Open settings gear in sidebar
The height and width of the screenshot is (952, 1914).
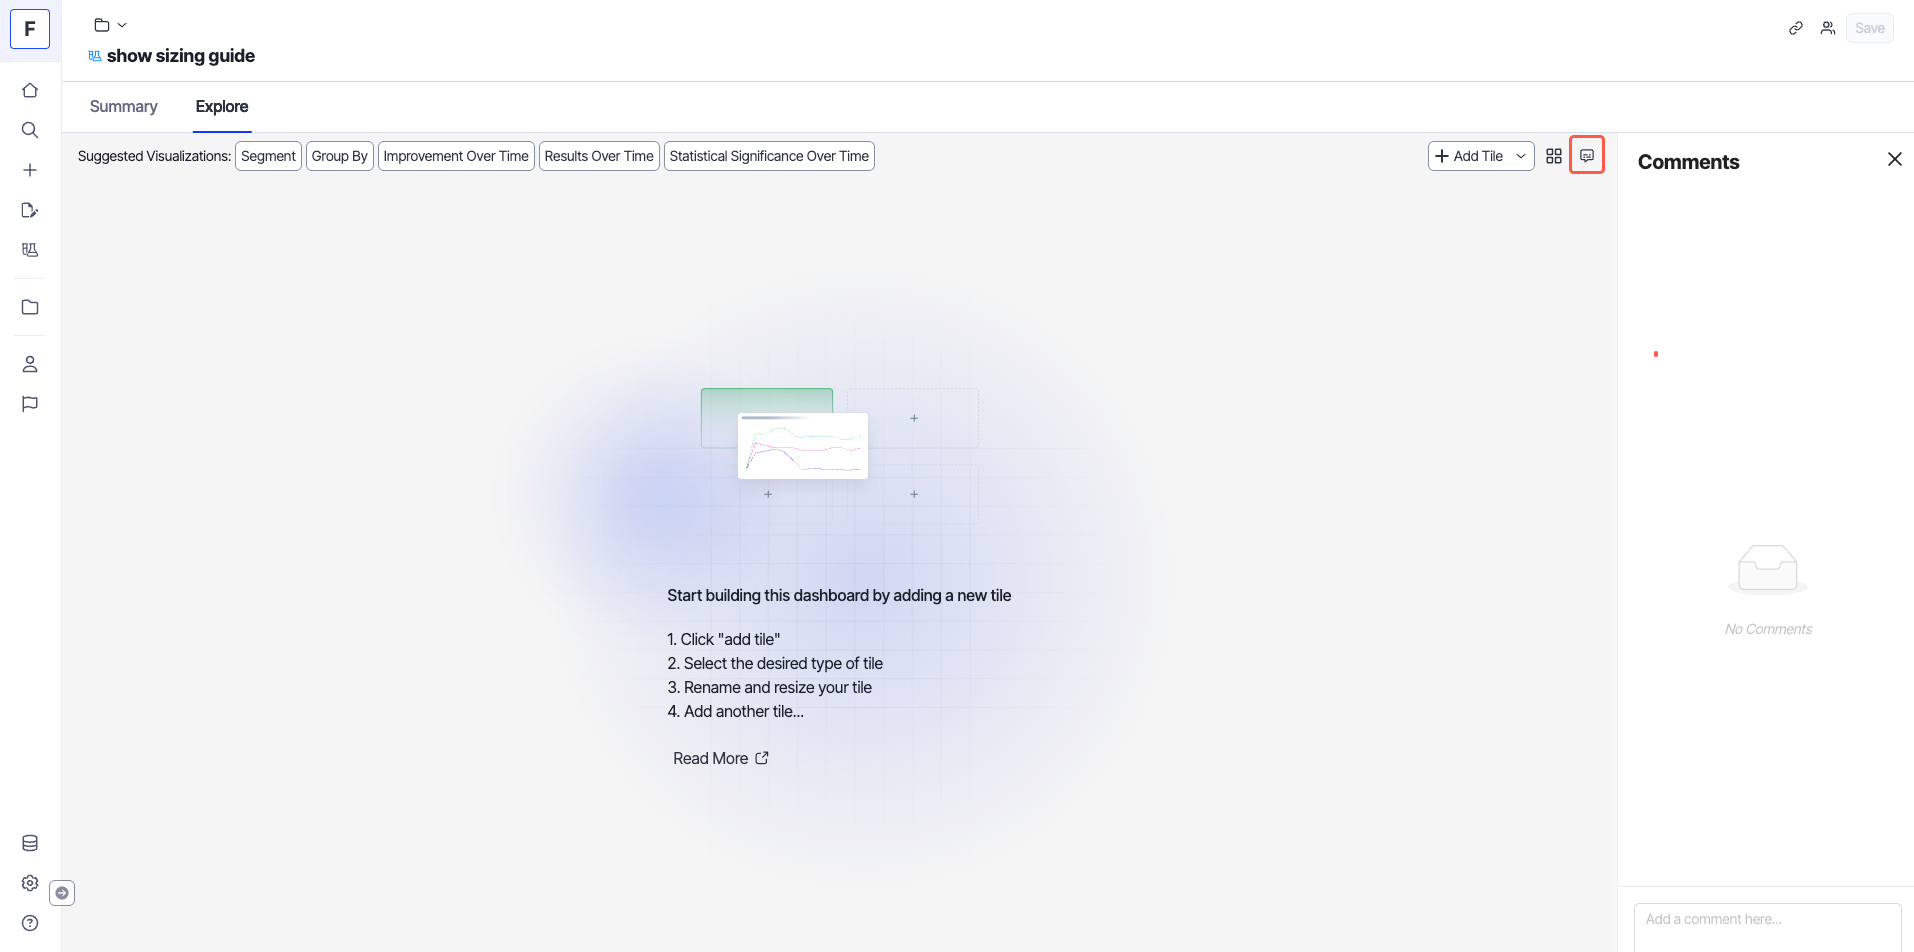[x=30, y=883]
